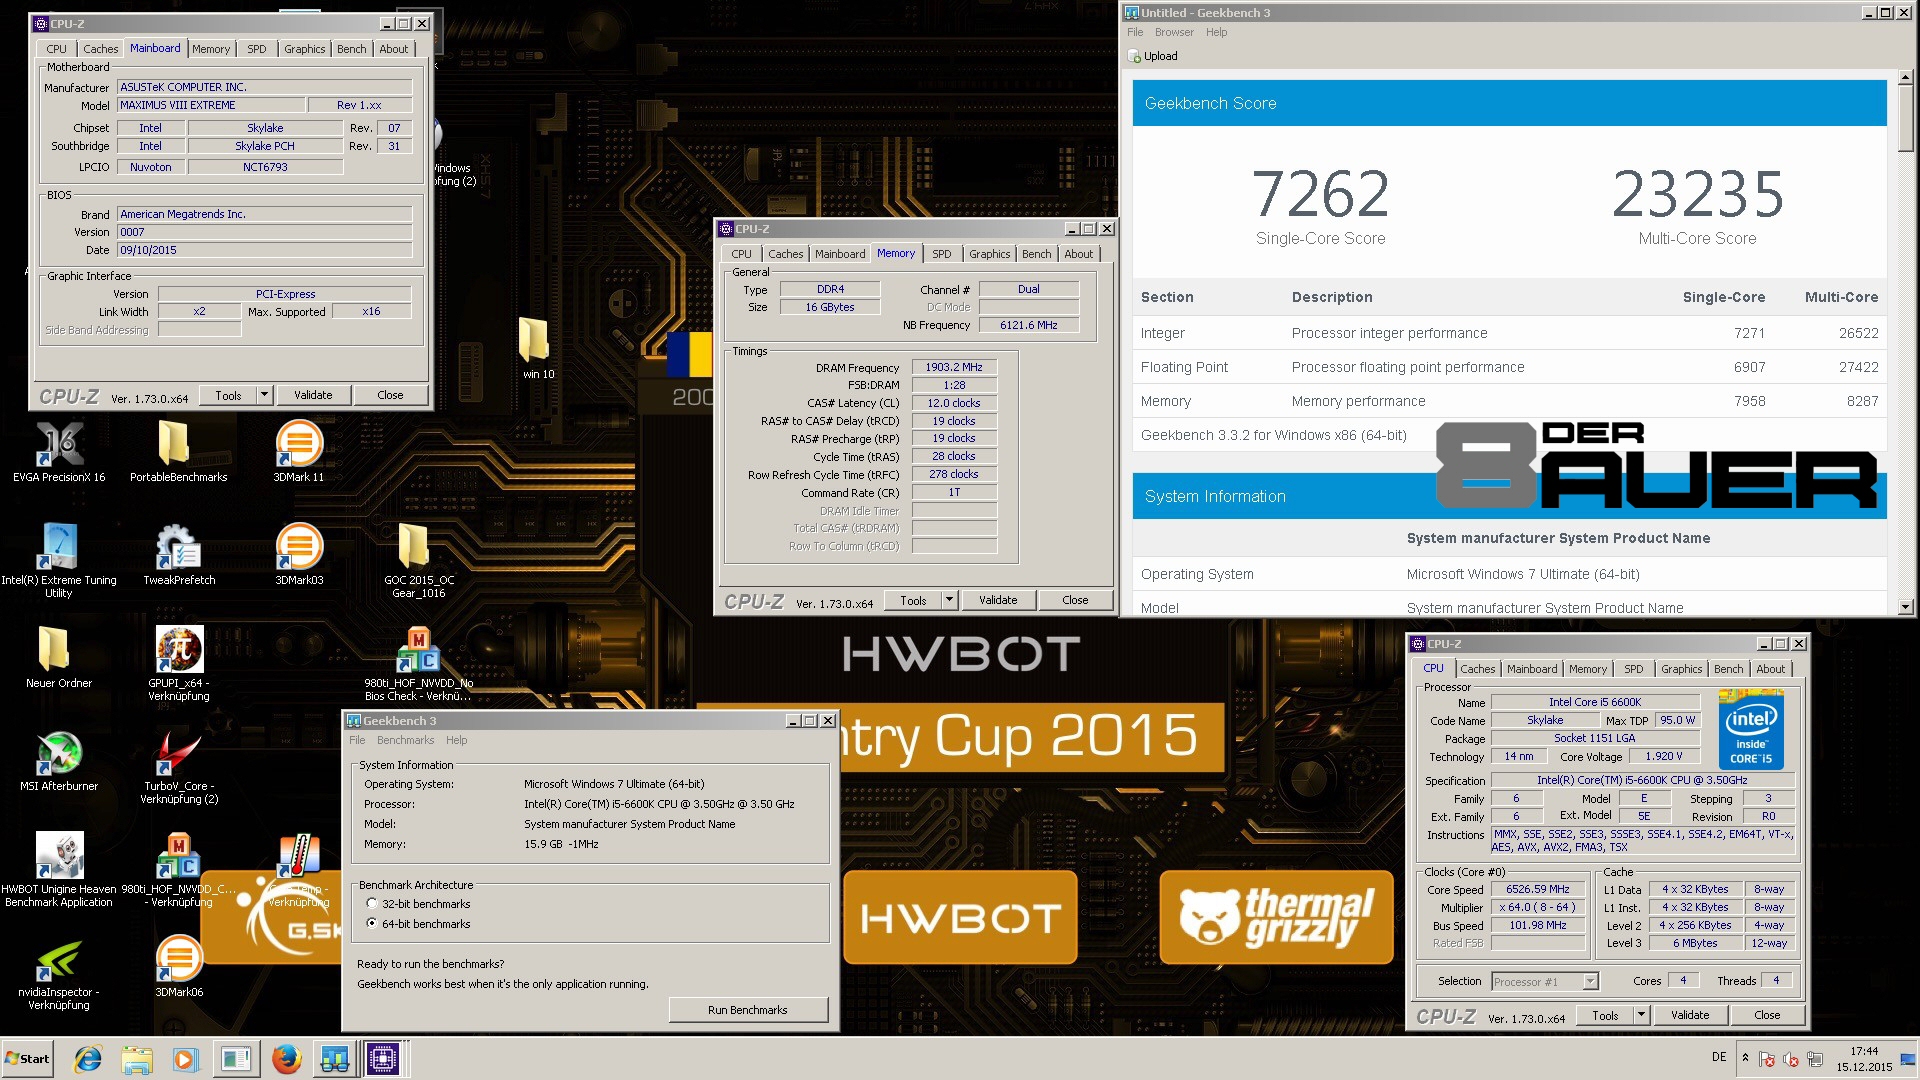Open the PortableBenchmarks folder on desktop
This screenshot has height=1080, width=1920.
(178, 452)
